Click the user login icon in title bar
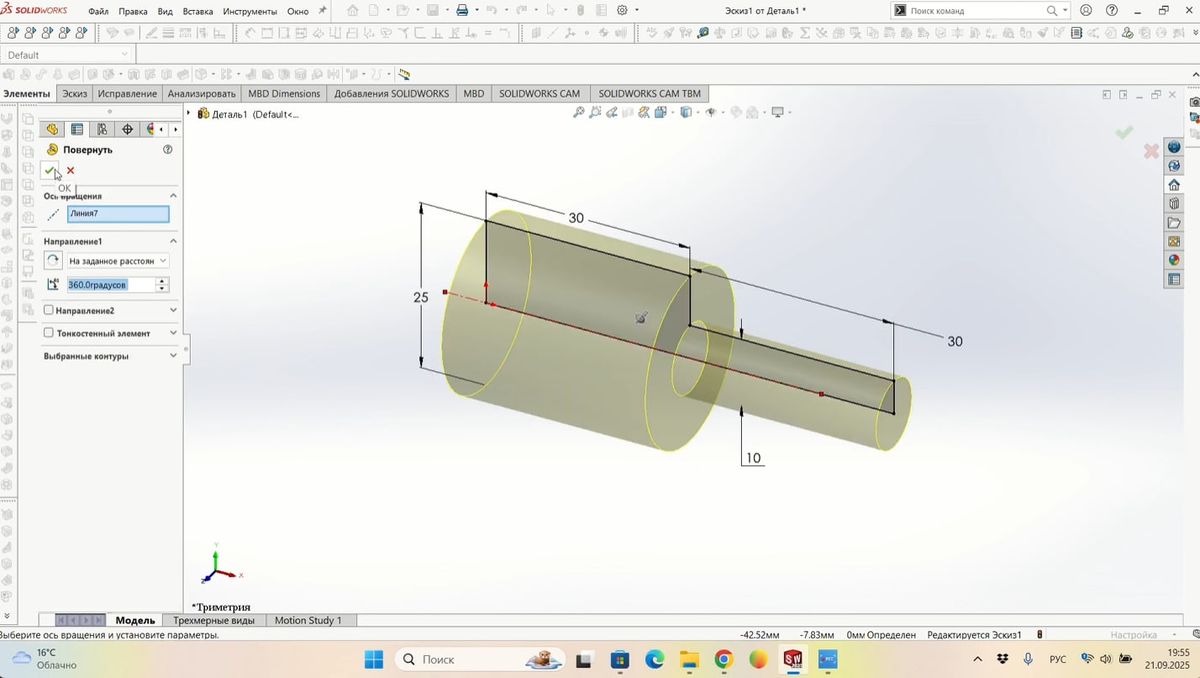1200x678 pixels. click(x=1086, y=10)
